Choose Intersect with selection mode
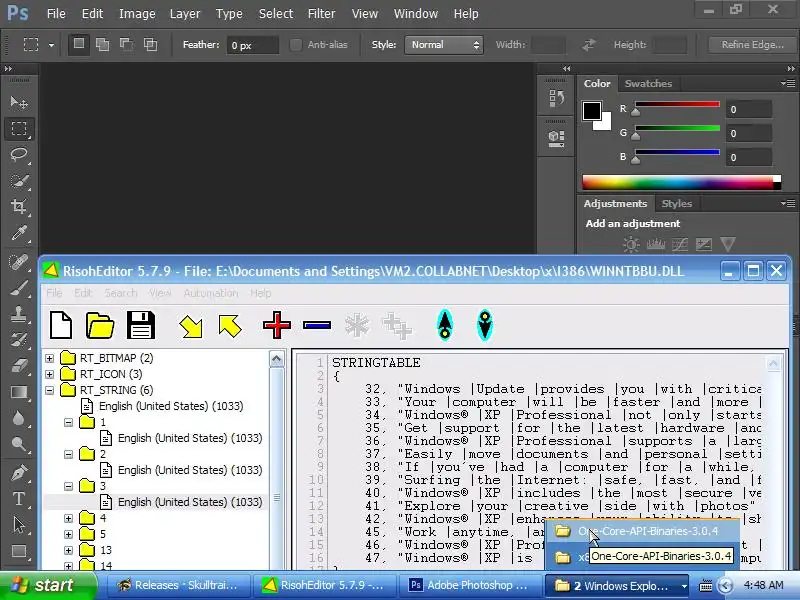This screenshot has height=600, width=800. [151, 45]
